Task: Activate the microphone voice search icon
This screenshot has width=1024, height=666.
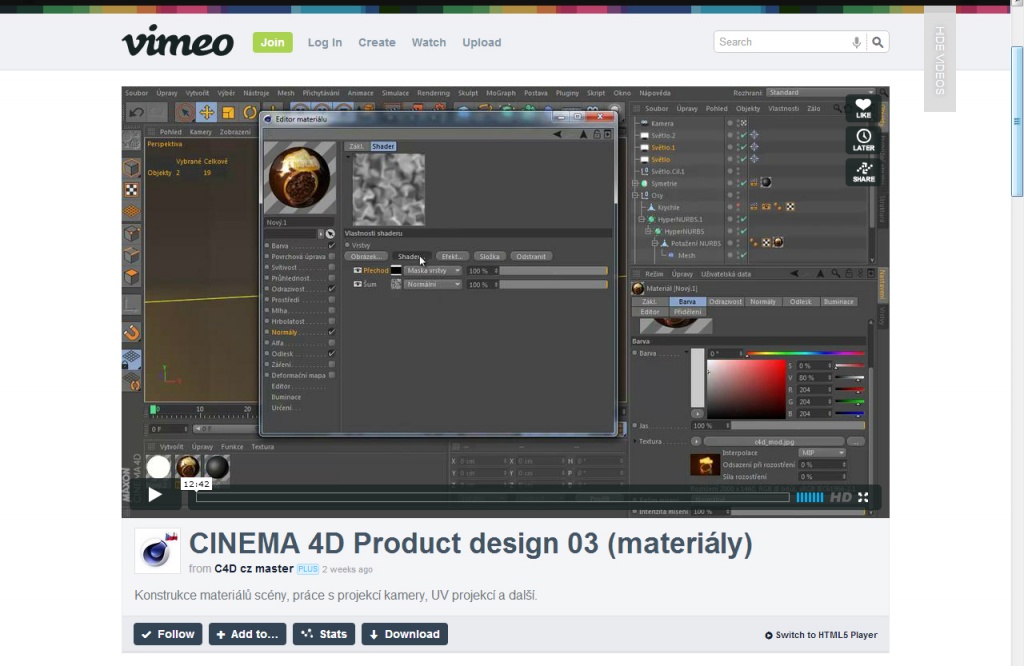Action: pos(856,42)
